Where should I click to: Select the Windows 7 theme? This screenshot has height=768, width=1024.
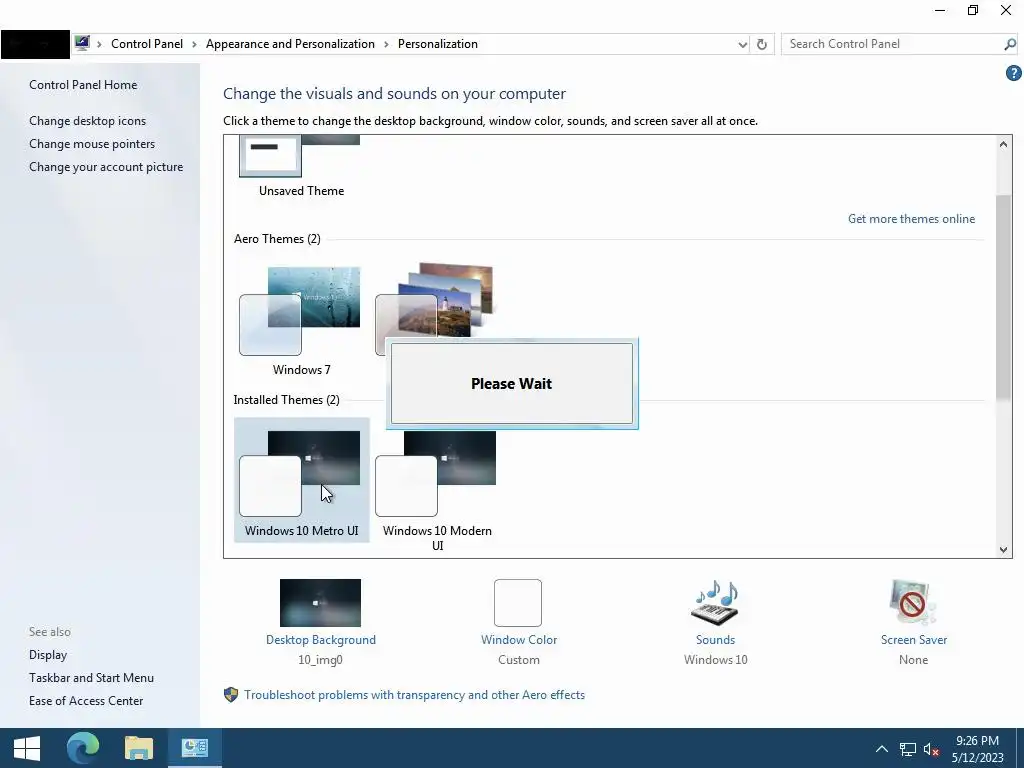(301, 320)
